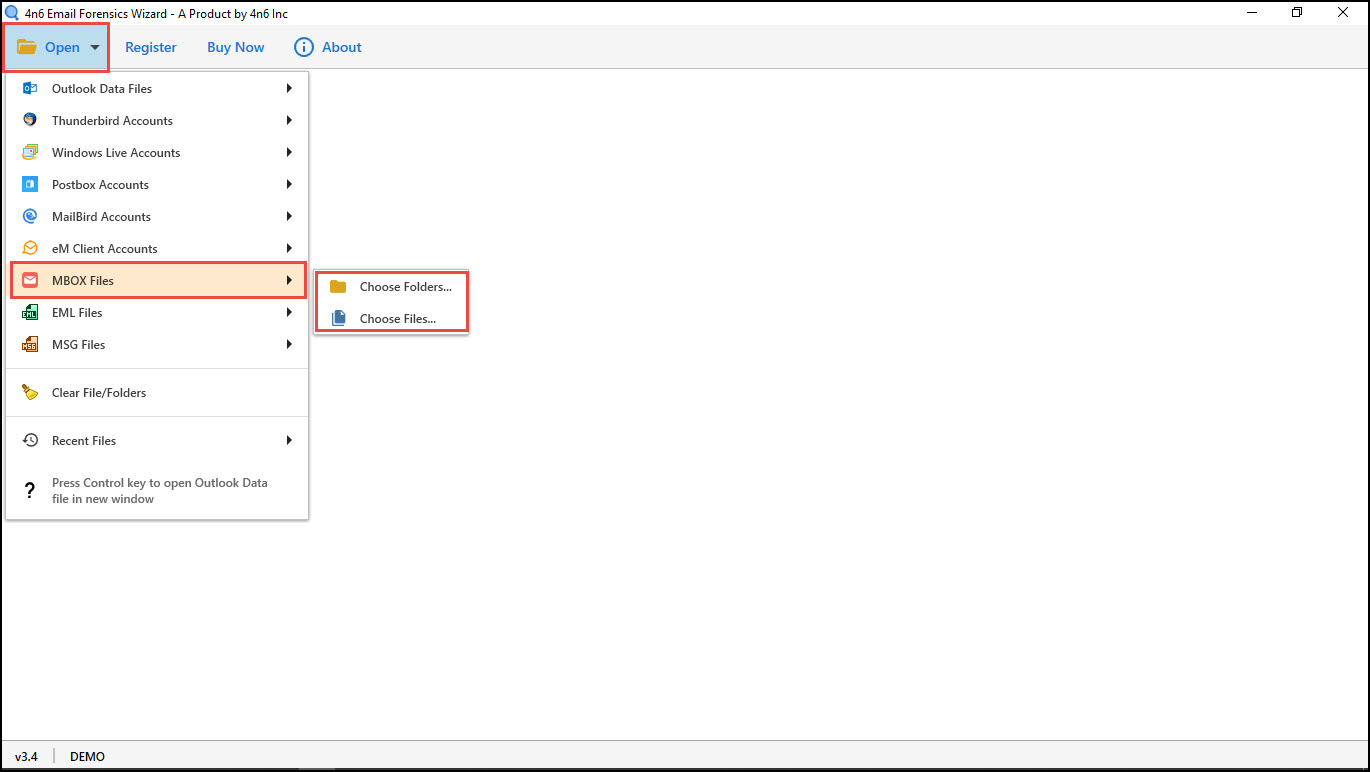Close the 4n6 Email Forensics Wizard

tap(1343, 13)
